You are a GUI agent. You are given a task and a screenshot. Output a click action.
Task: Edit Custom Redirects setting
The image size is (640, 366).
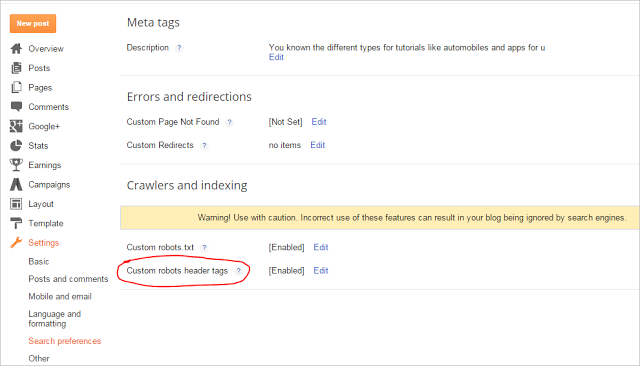[x=318, y=145]
